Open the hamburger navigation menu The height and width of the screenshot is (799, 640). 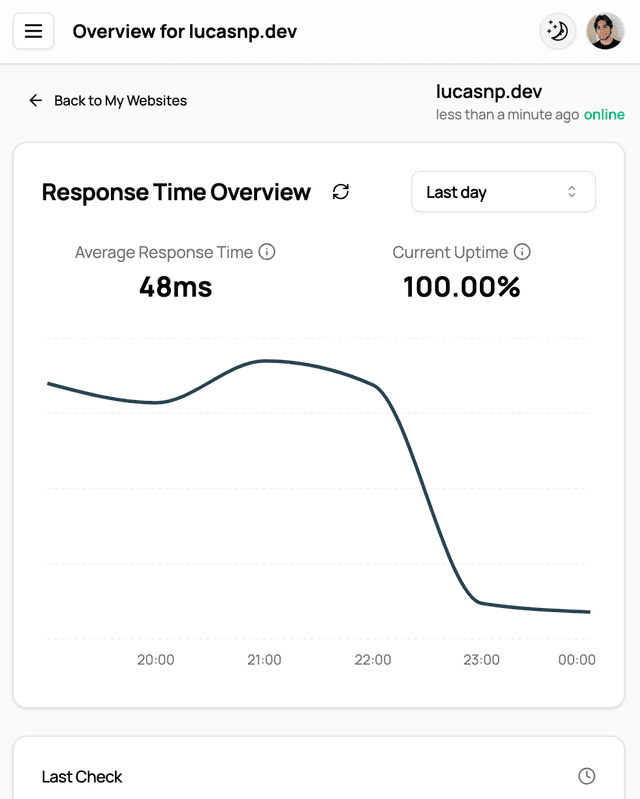[33, 32]
